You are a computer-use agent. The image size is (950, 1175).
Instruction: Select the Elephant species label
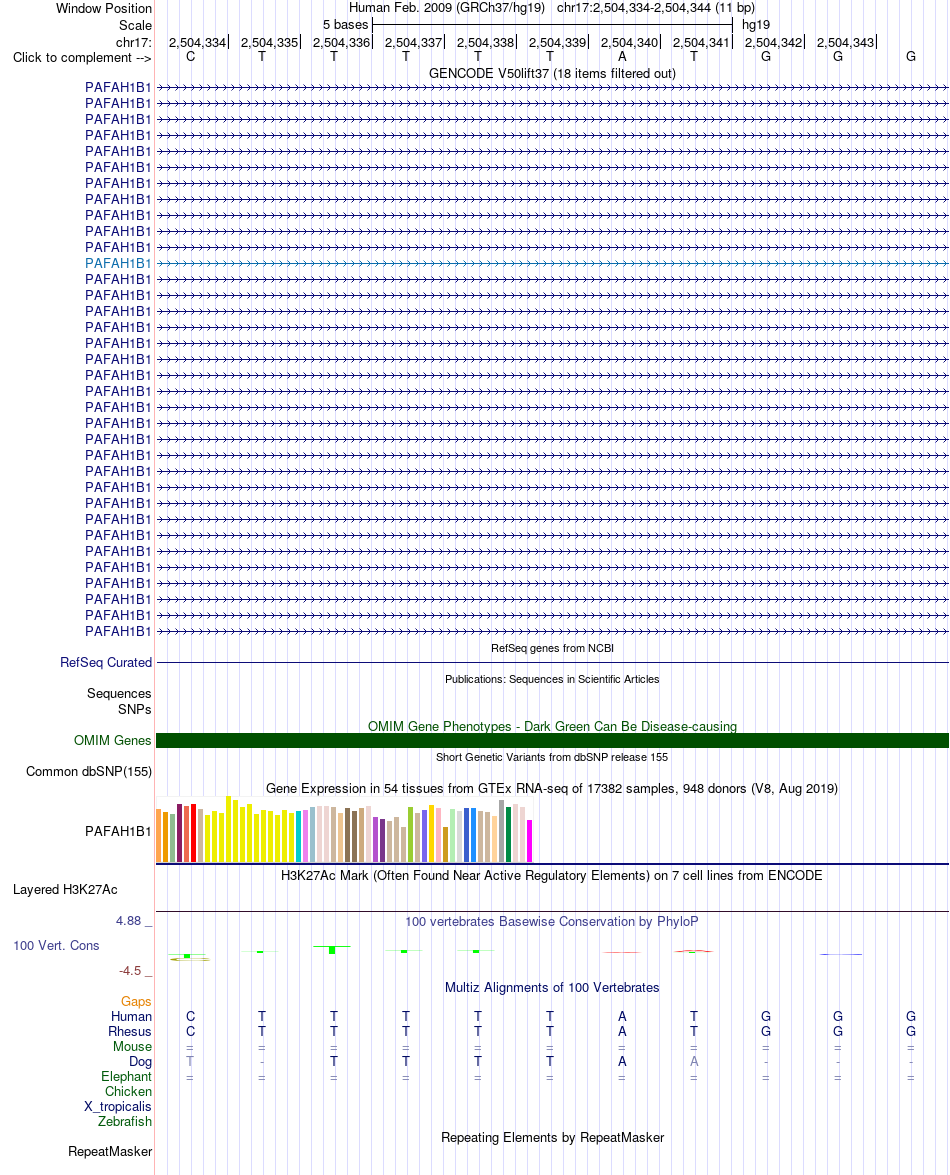click(127, 1076)
